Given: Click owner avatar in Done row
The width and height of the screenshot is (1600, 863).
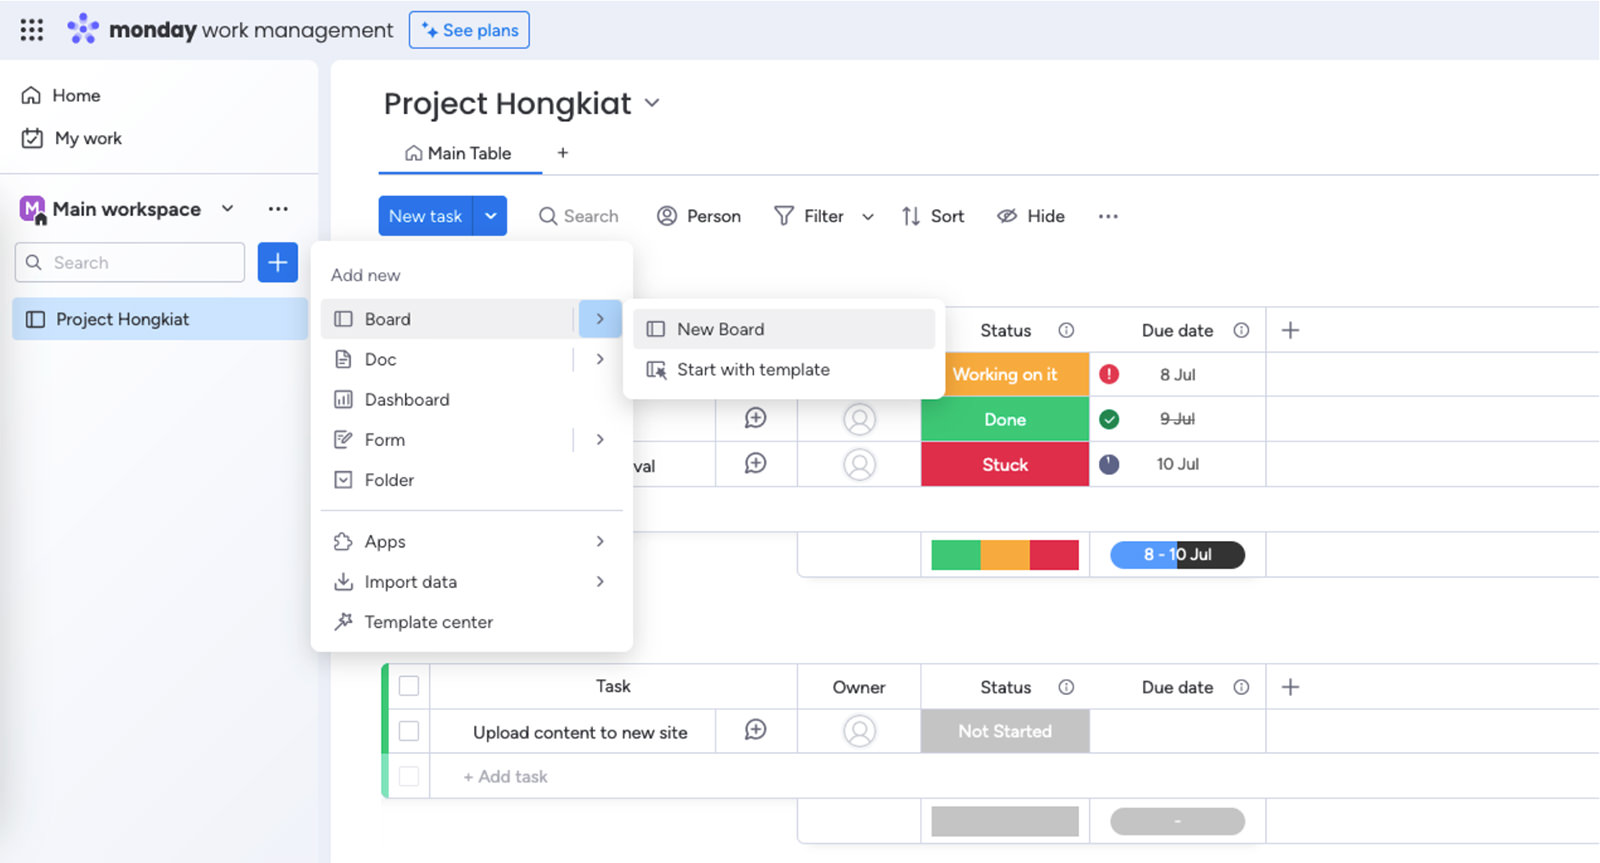Looking at the screenshot, I should point(859,419).
